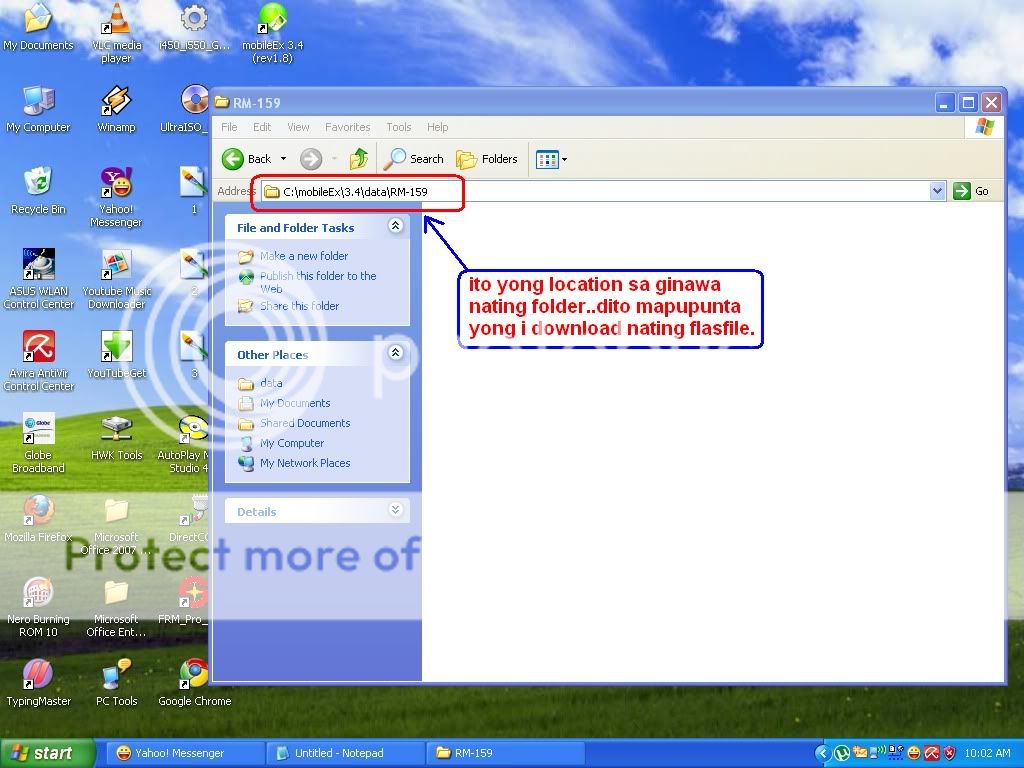Toggle the Folders pane button

(x=487, y=159)
